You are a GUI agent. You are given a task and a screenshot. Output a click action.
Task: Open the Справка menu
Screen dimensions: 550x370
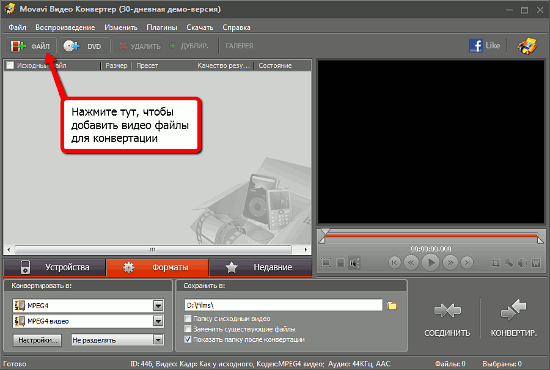236,27
